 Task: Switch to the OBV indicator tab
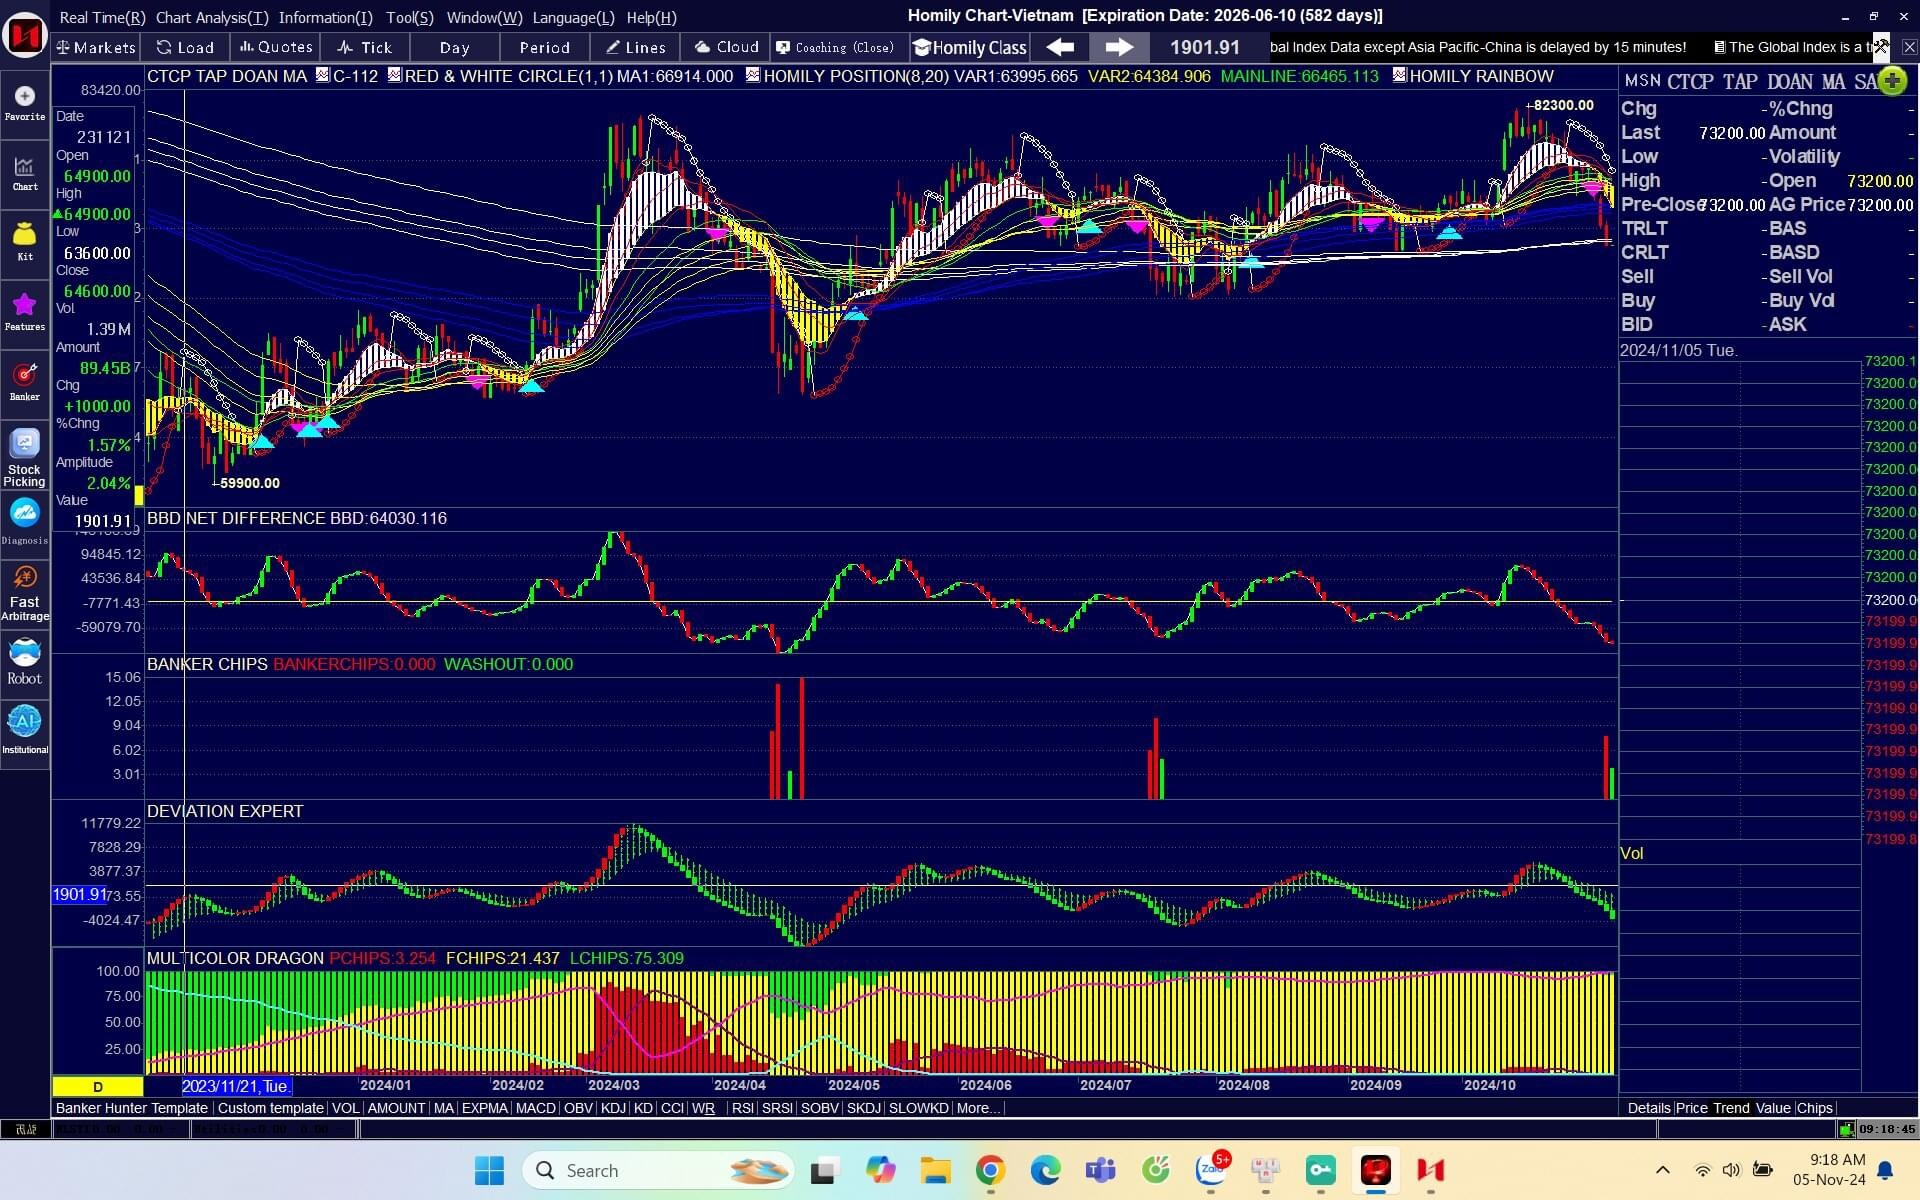[578, 1108]
